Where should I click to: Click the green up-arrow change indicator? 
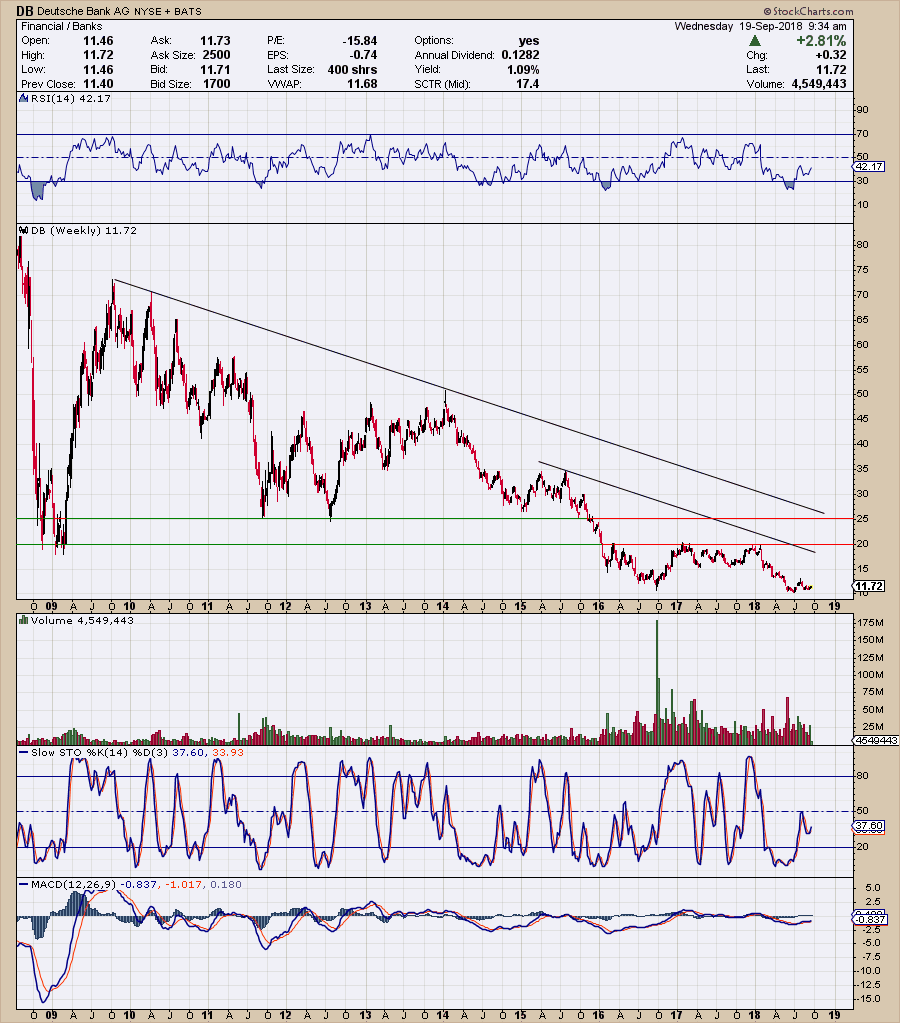click(754, 41)
